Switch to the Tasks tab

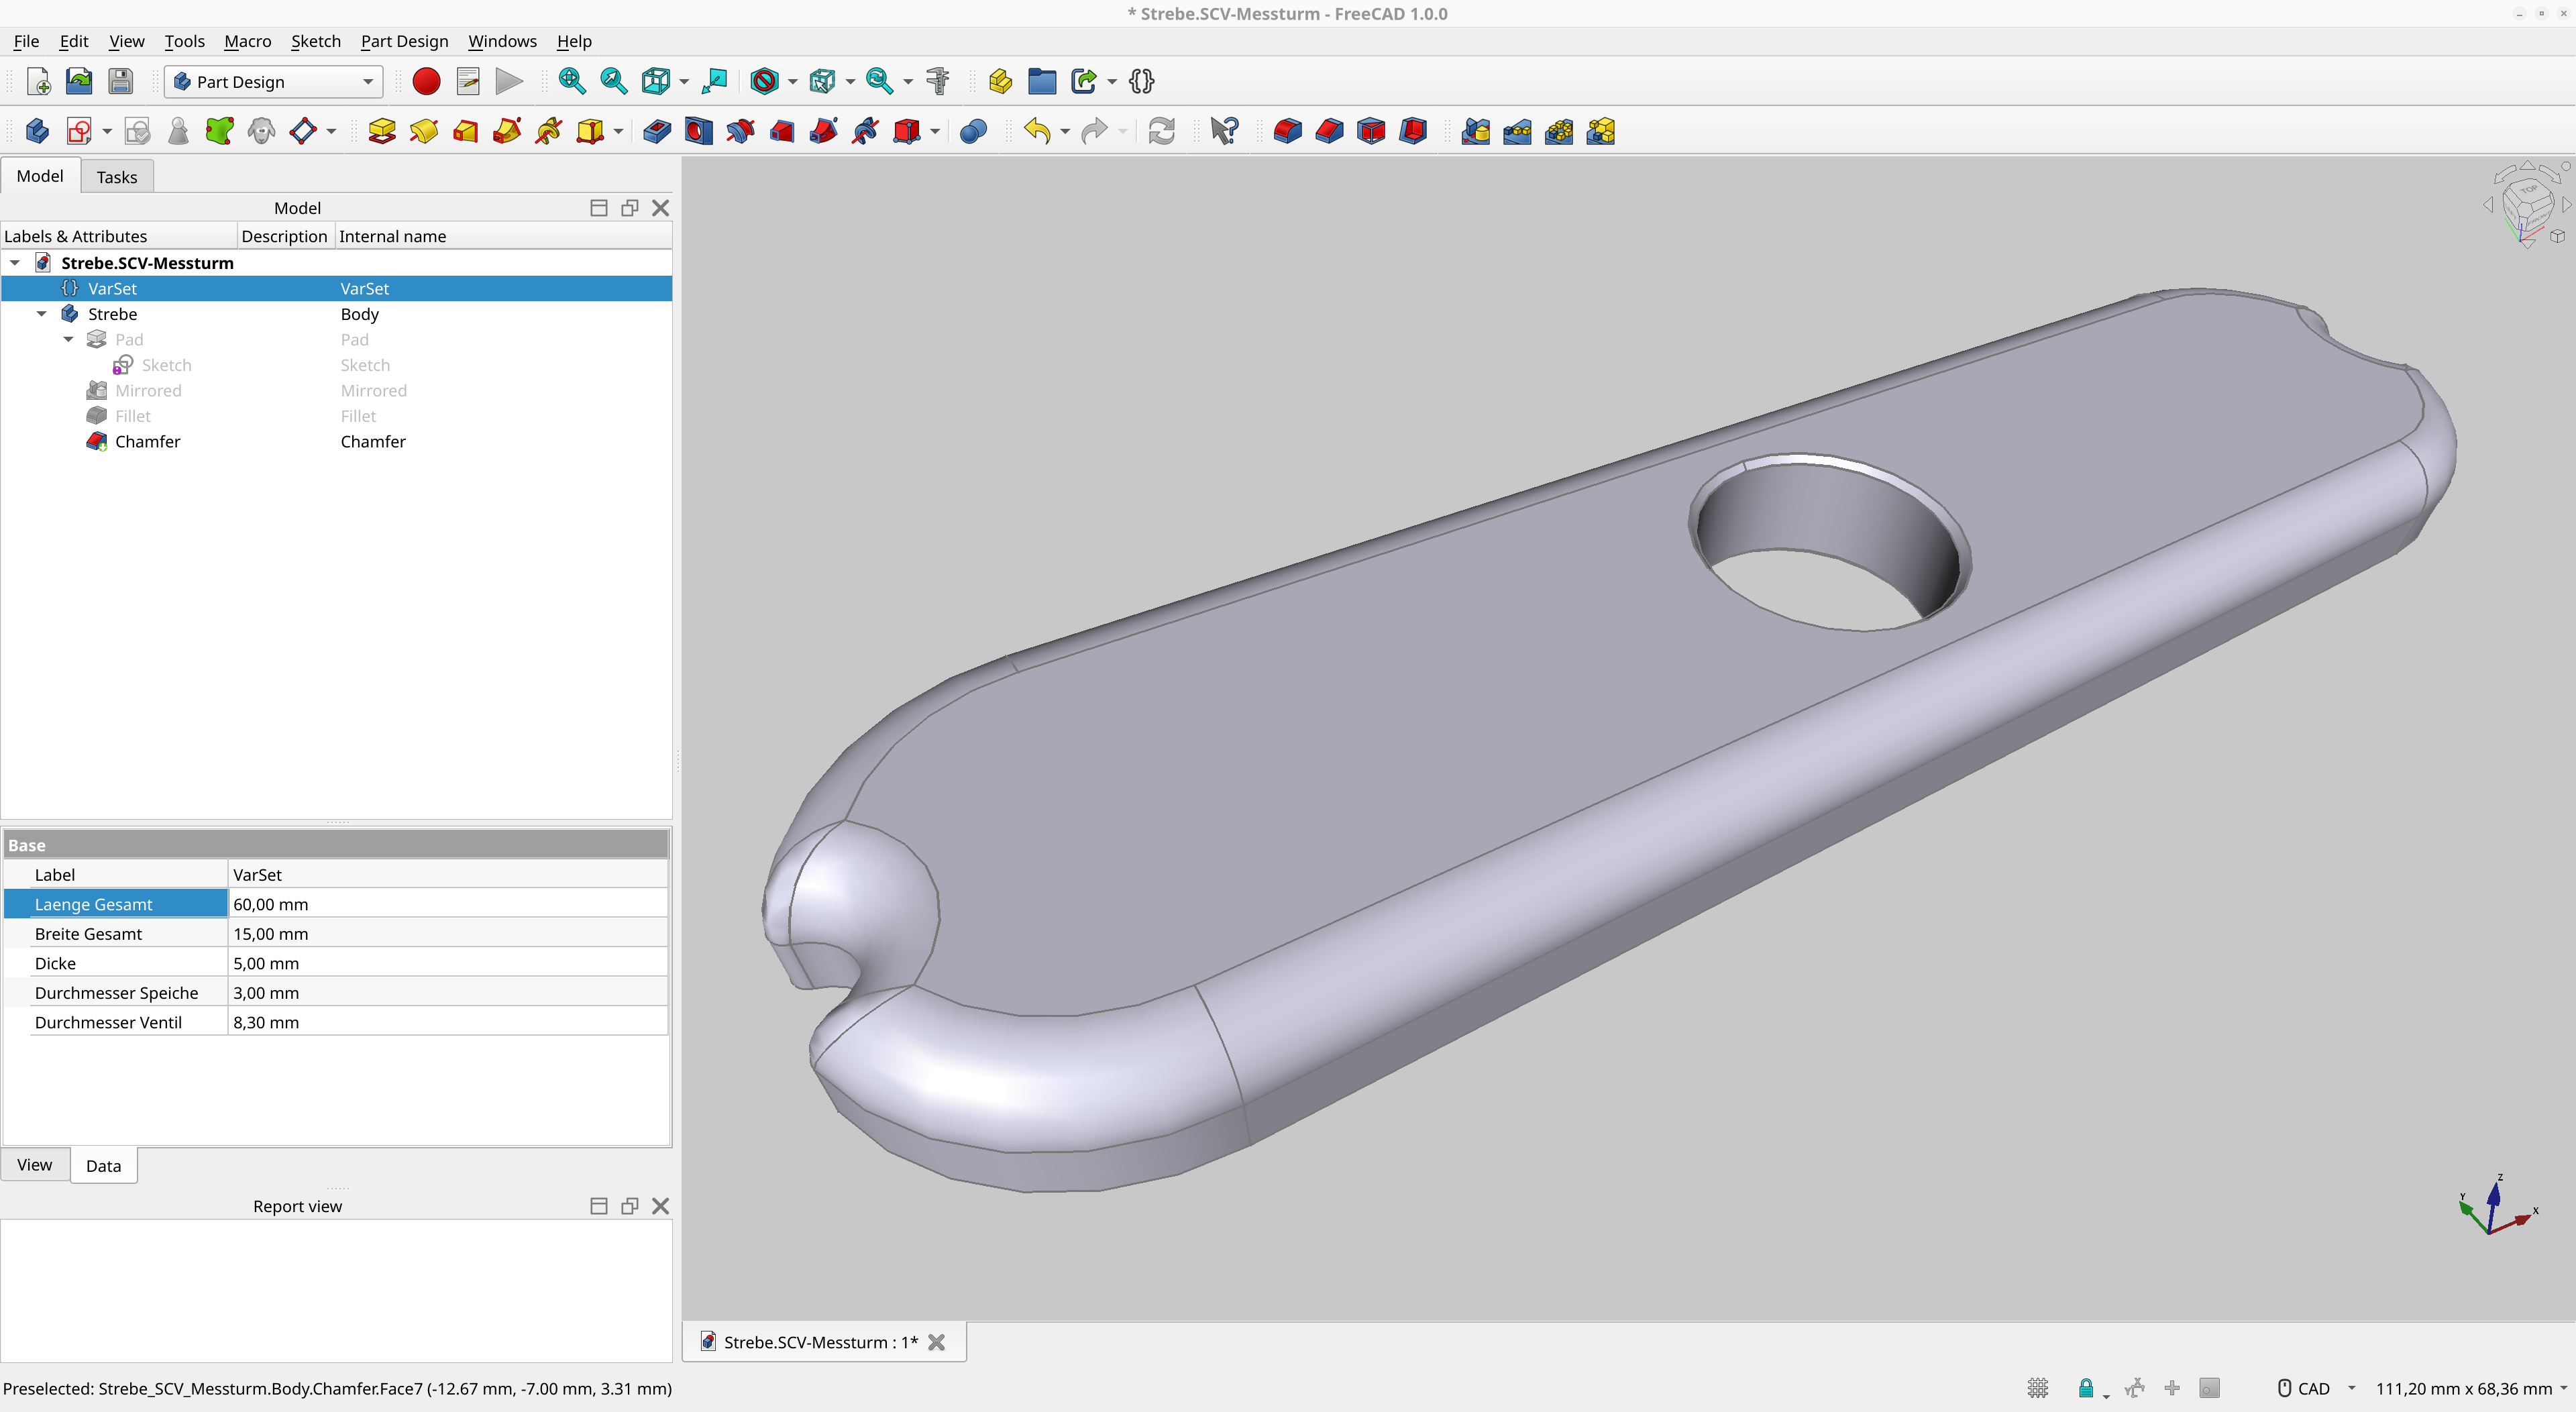click(x=117, y=177)
